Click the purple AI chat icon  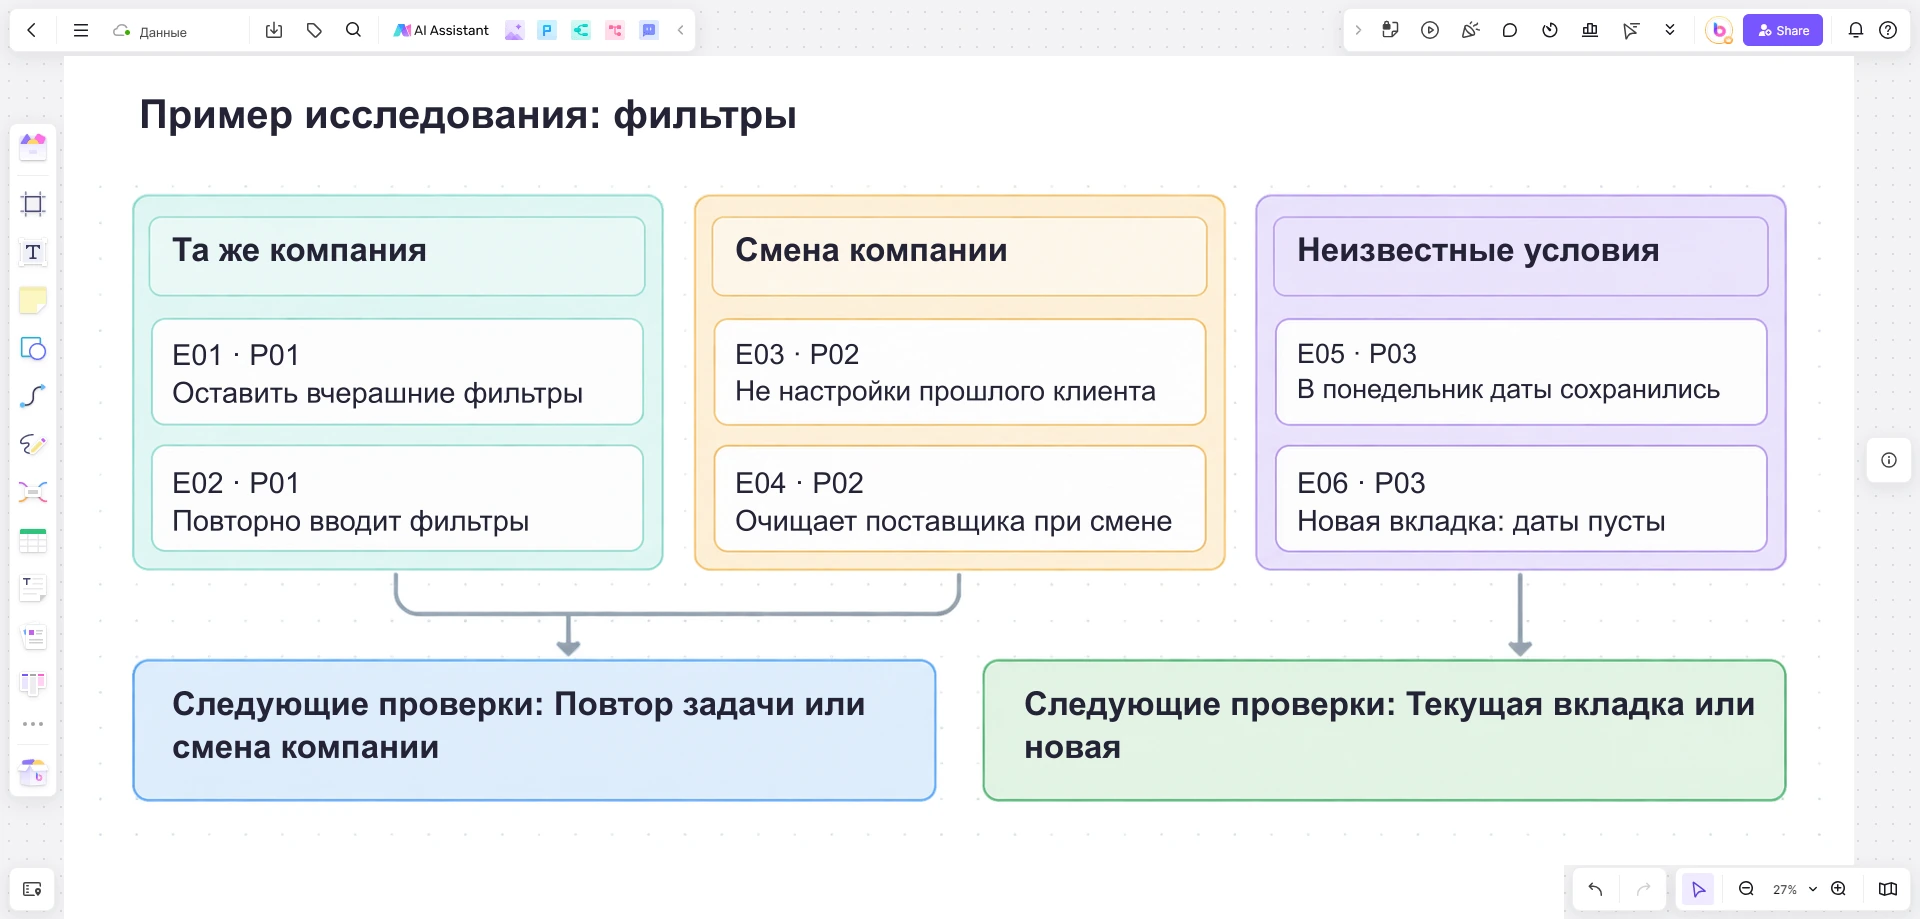[x=649, y=30]
